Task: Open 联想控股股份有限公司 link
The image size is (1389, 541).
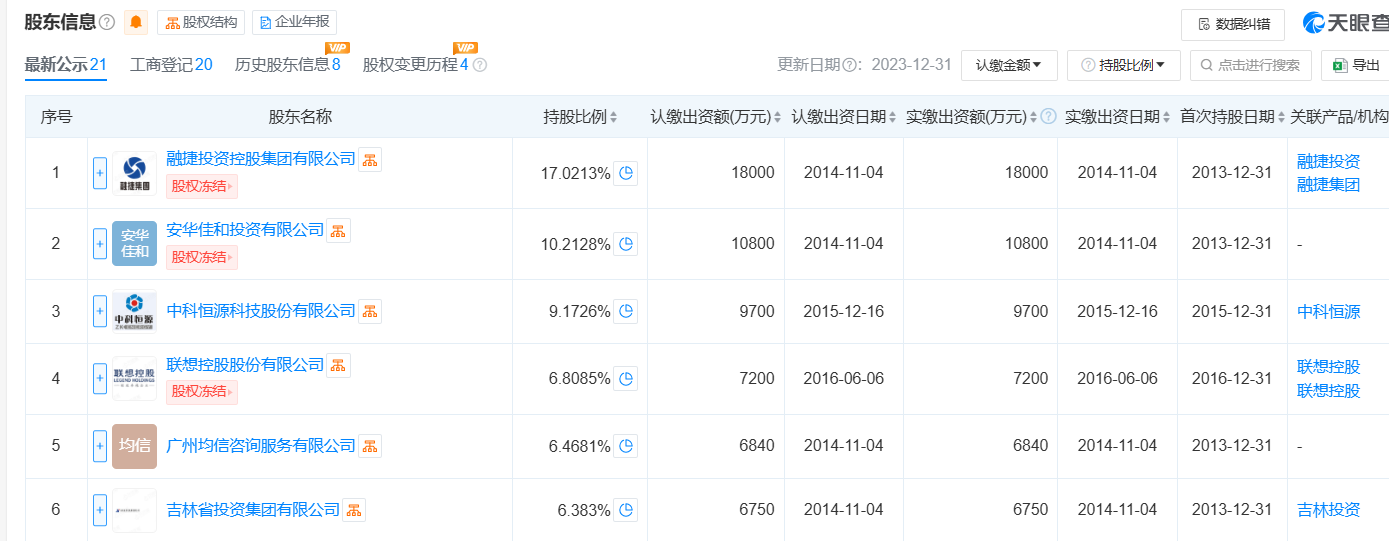Action: point(245,365)
